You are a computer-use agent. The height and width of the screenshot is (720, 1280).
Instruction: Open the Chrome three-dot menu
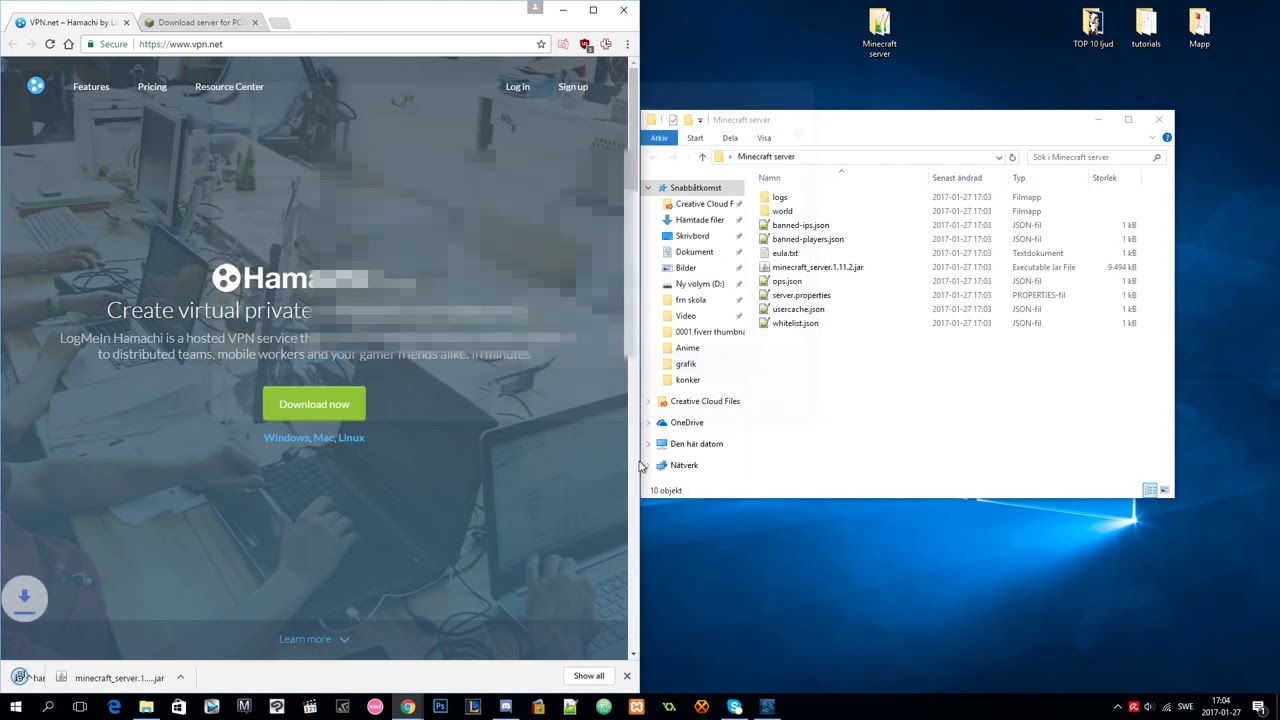pos(627,44)
